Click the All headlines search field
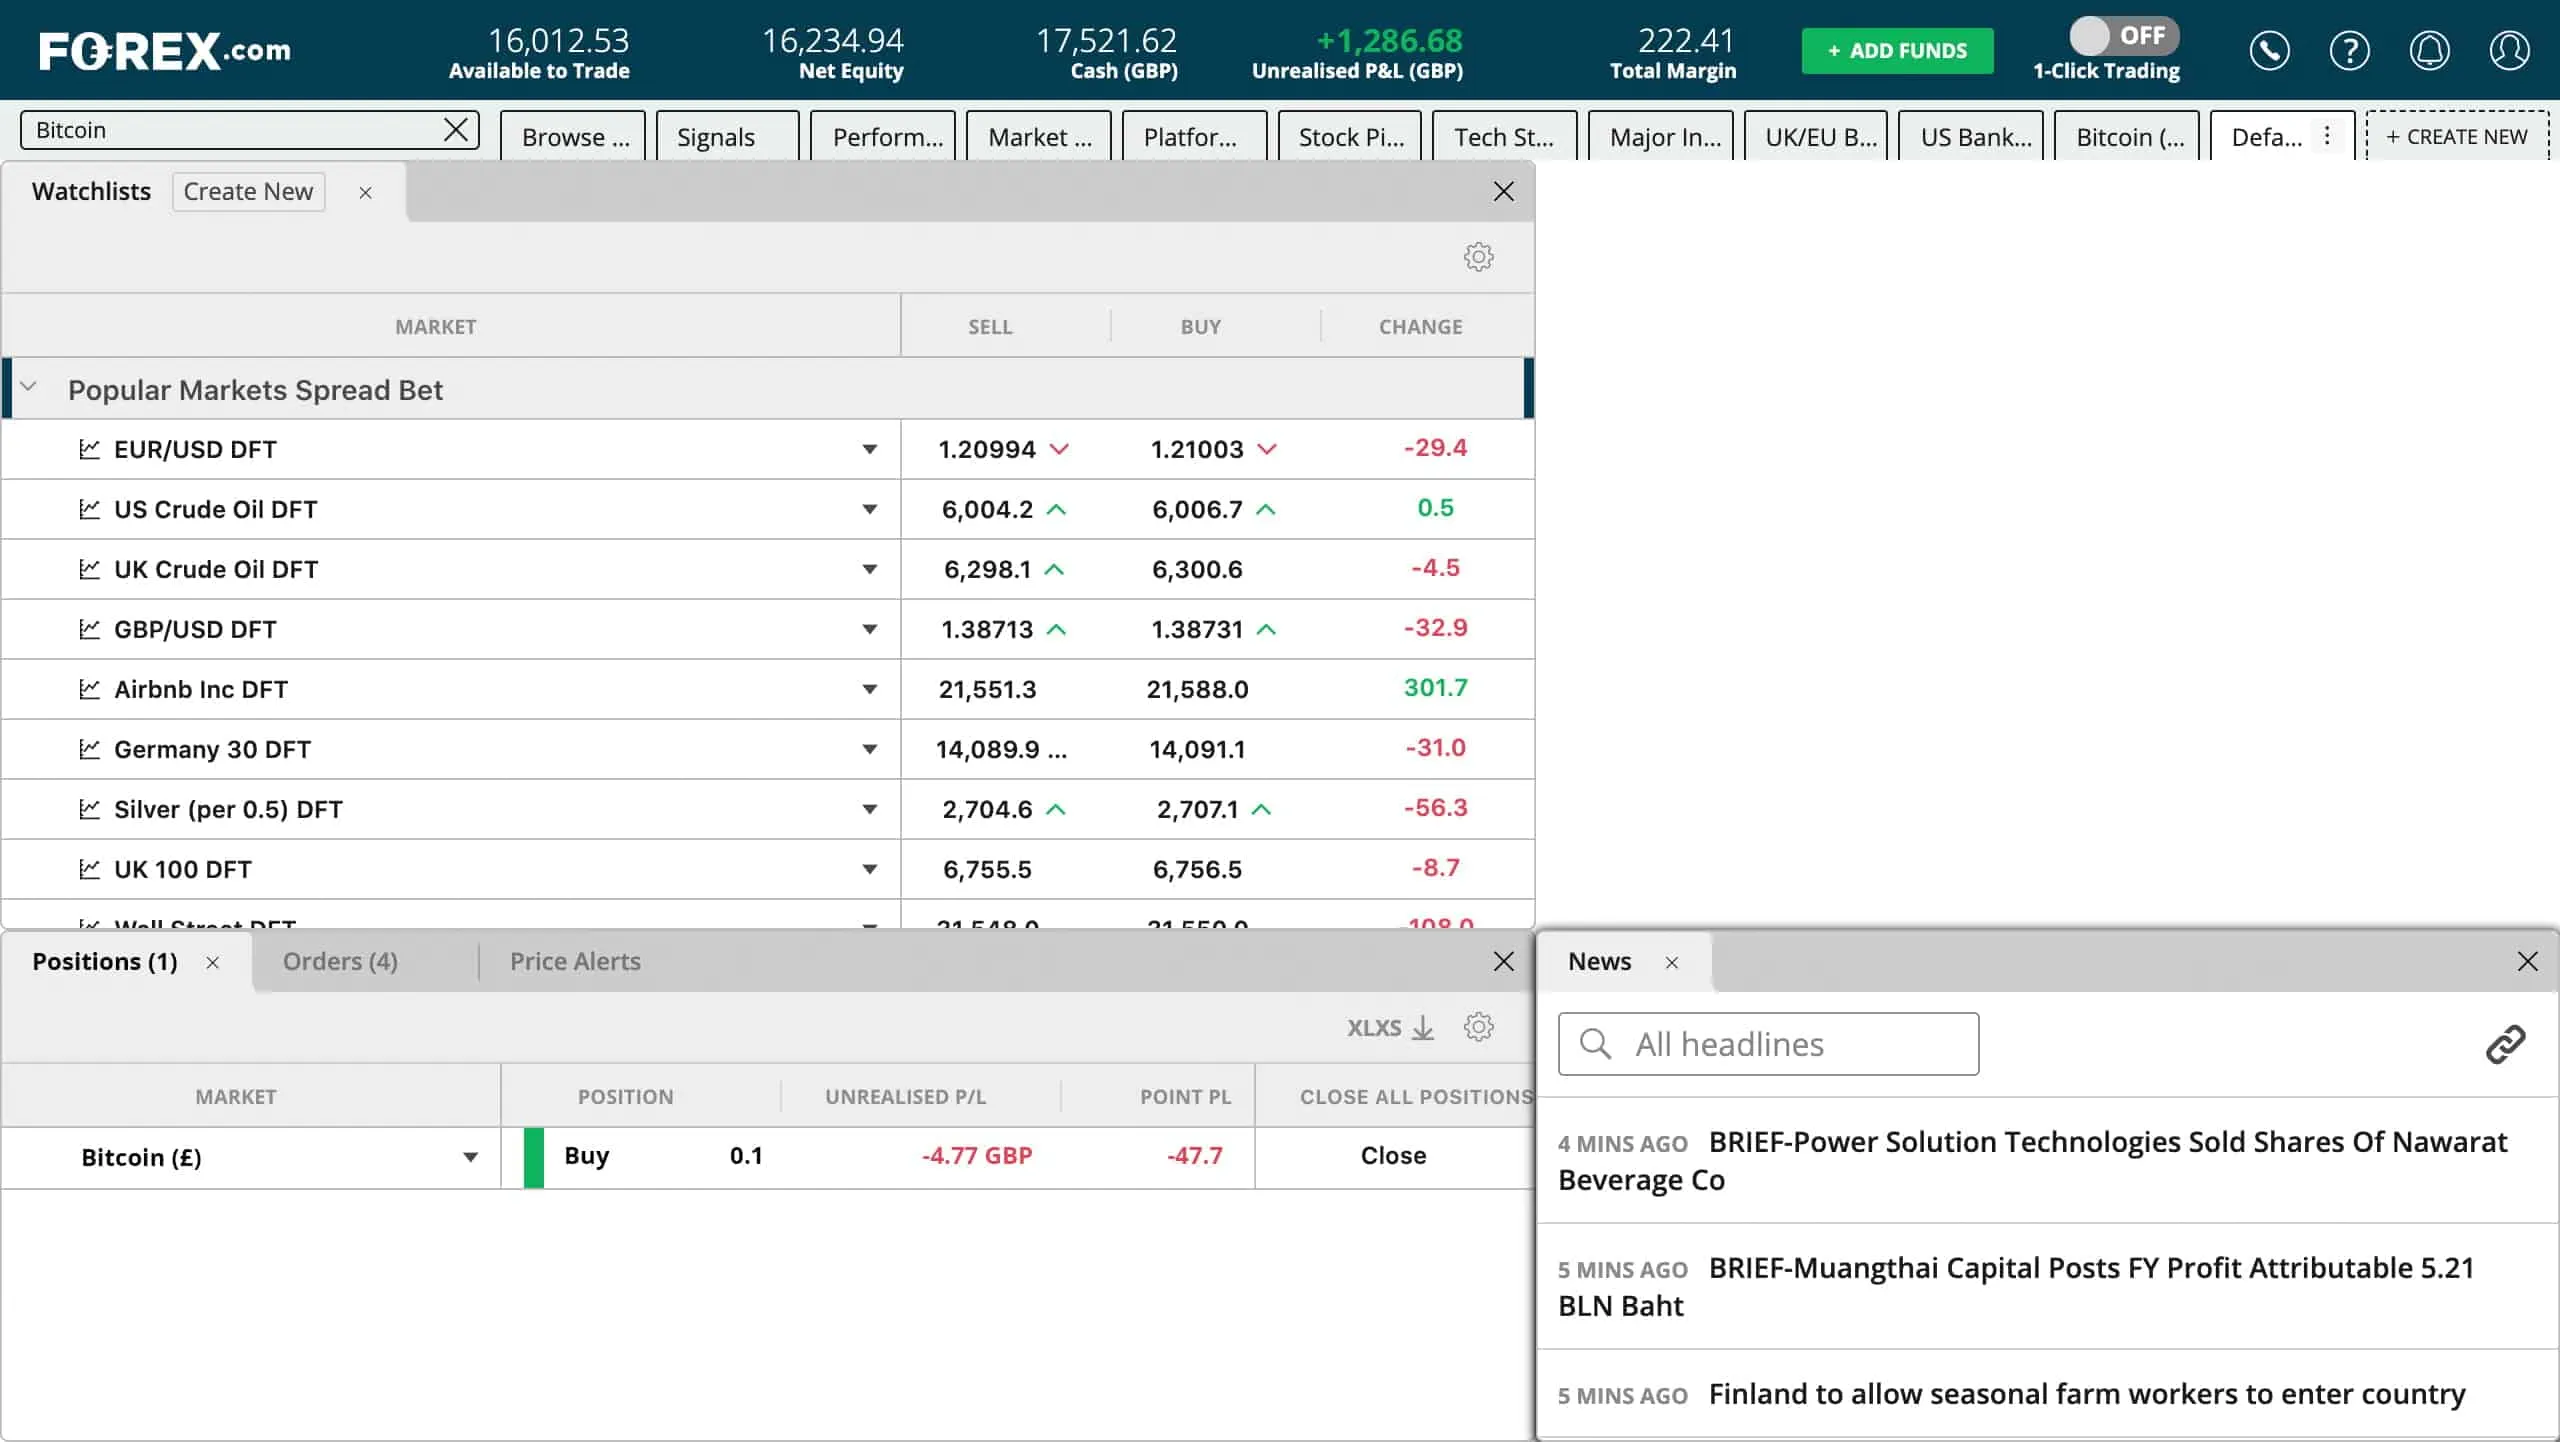 (1768, 1044)
